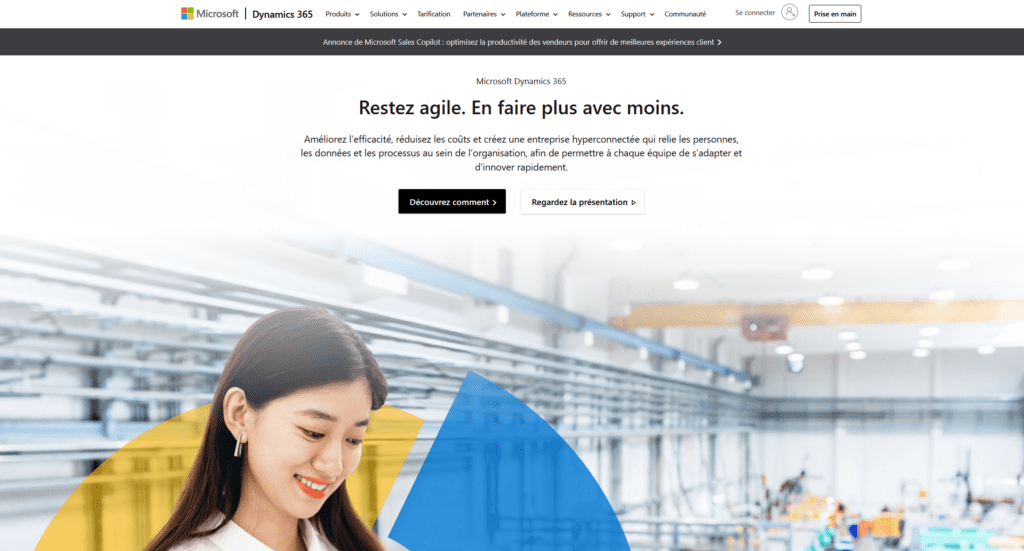Expand the Produits dropdown menu
Image resolution: width=1024 pixels, height=551 pixels.
click(342, 14)
